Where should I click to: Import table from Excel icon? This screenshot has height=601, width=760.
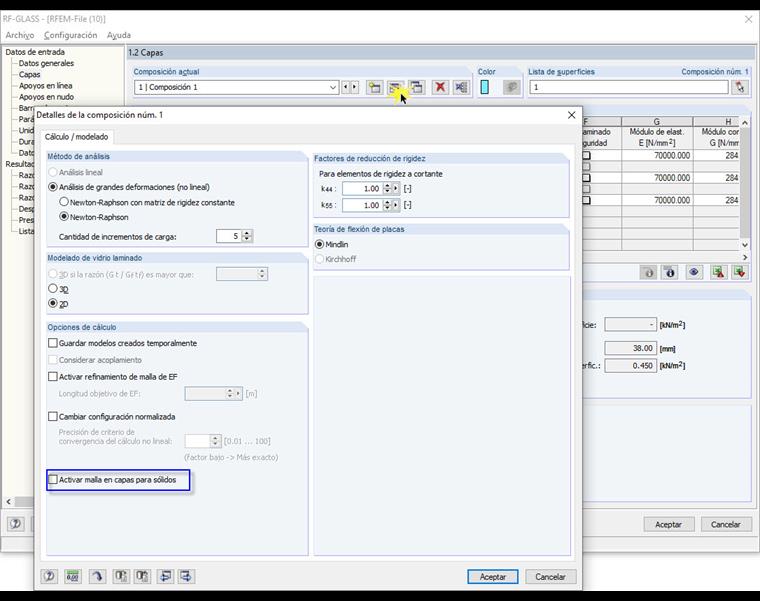tap(740, 272)
